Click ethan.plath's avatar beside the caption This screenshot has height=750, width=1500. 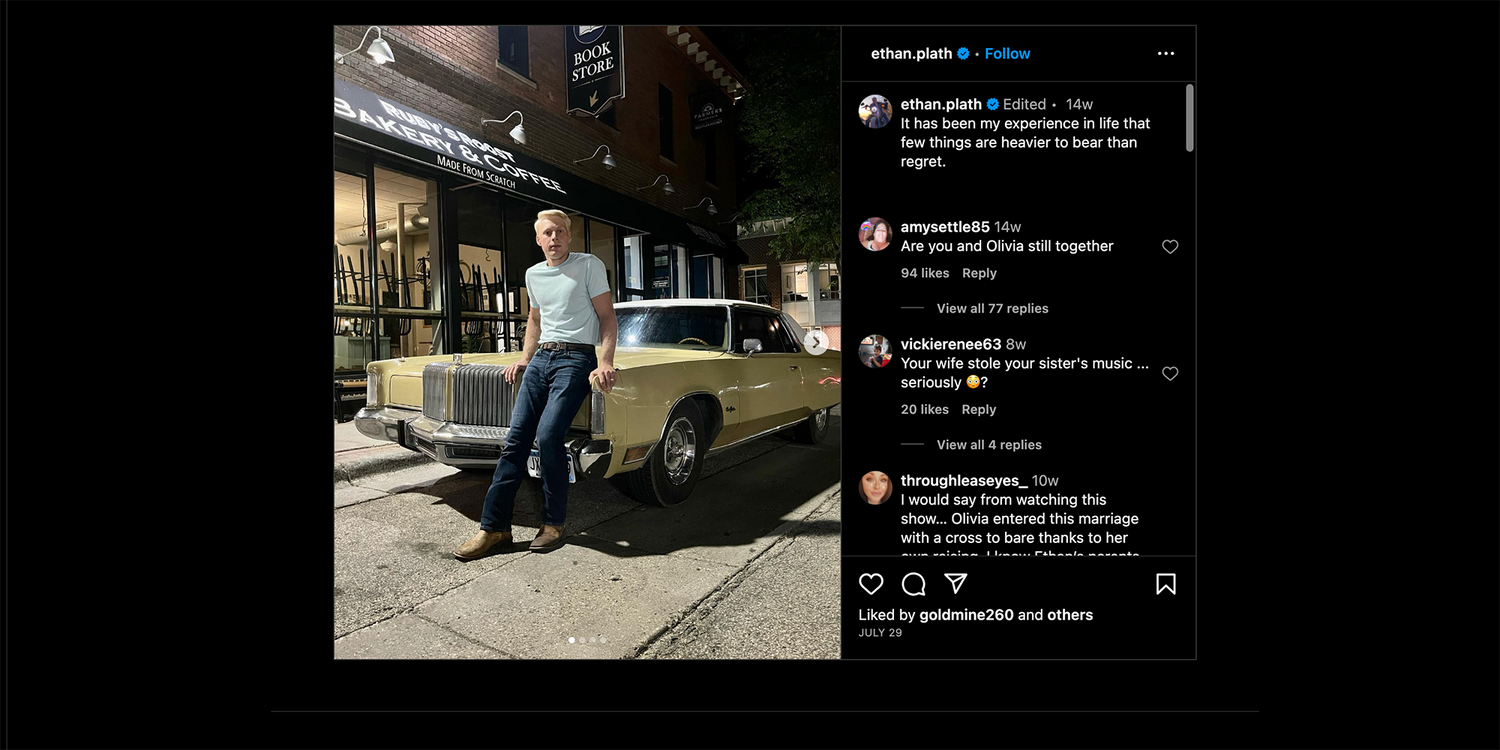[875, 112]
